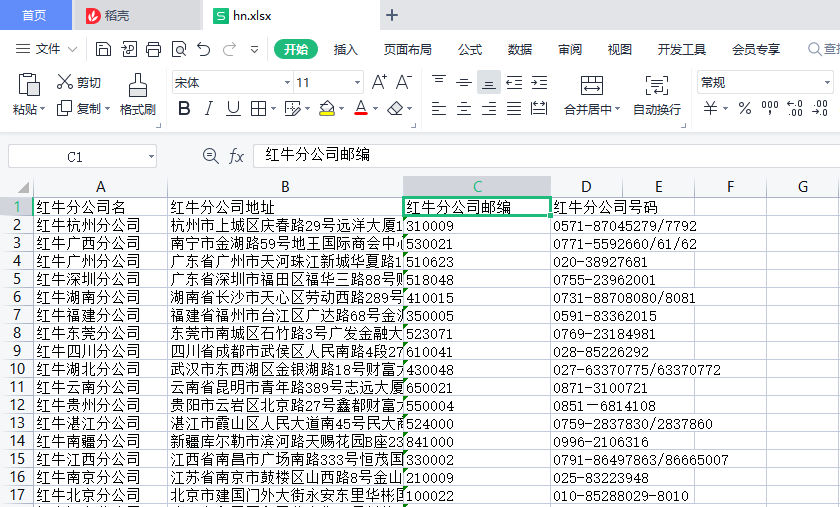Apply percent style format
Image resolution: width=840 pixels, height=507 pixels.
[745, 108]
